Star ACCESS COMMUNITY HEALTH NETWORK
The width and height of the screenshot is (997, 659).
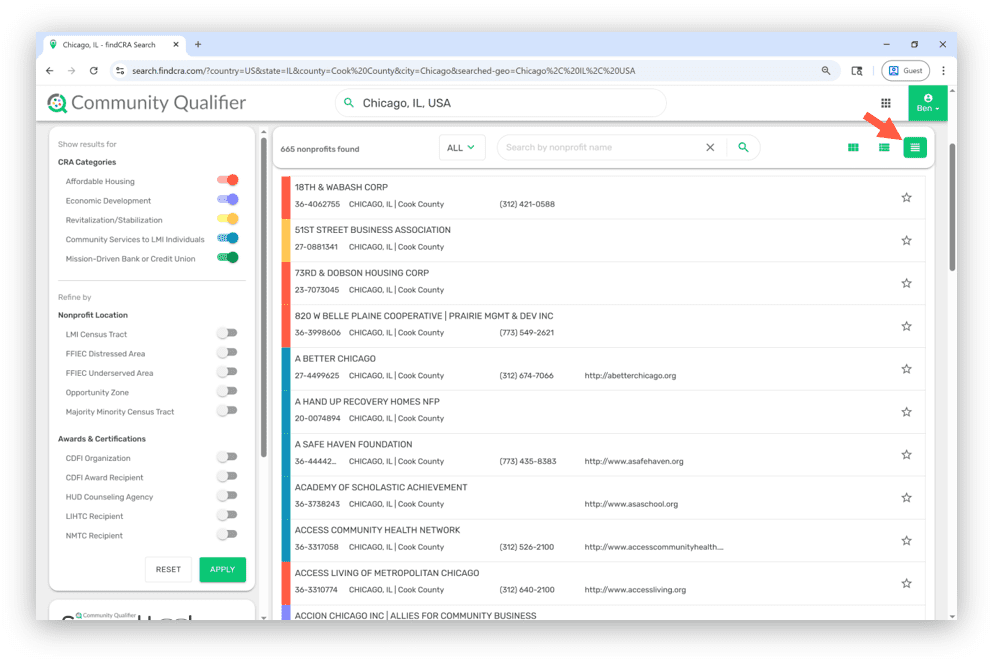click(x=907, y=541)
